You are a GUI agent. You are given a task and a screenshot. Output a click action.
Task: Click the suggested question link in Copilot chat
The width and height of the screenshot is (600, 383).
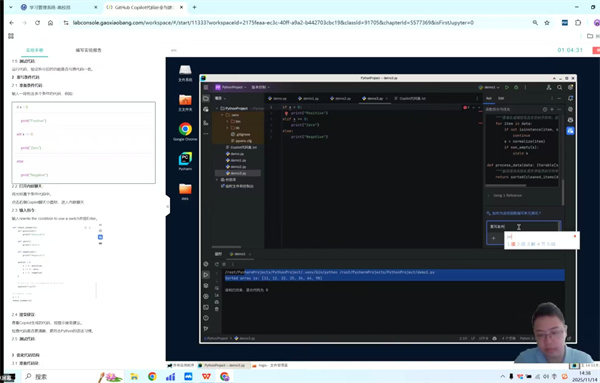pyautogui.click(x=514, y=213)
